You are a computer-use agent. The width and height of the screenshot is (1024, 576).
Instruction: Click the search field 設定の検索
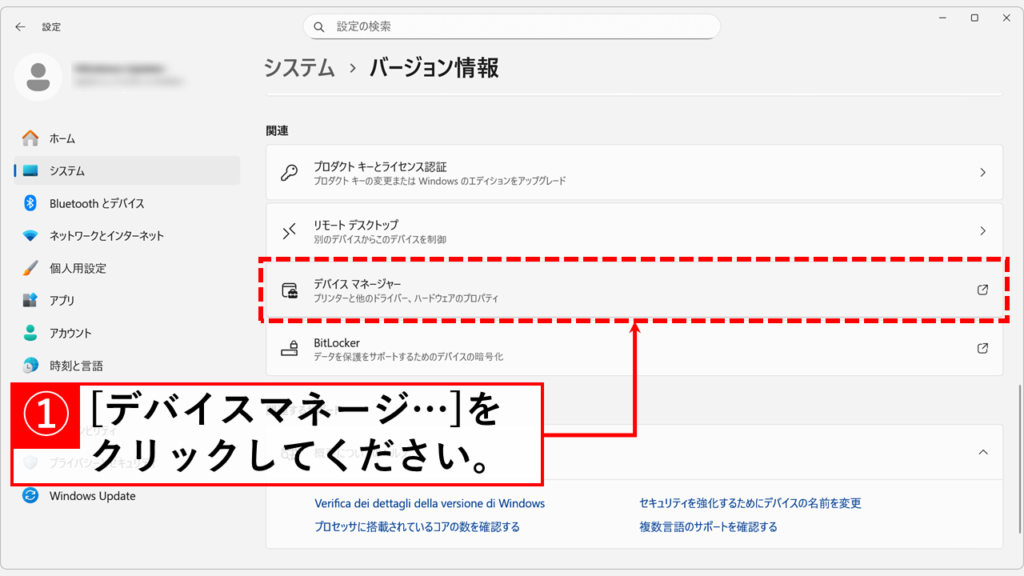click(511, 26)
